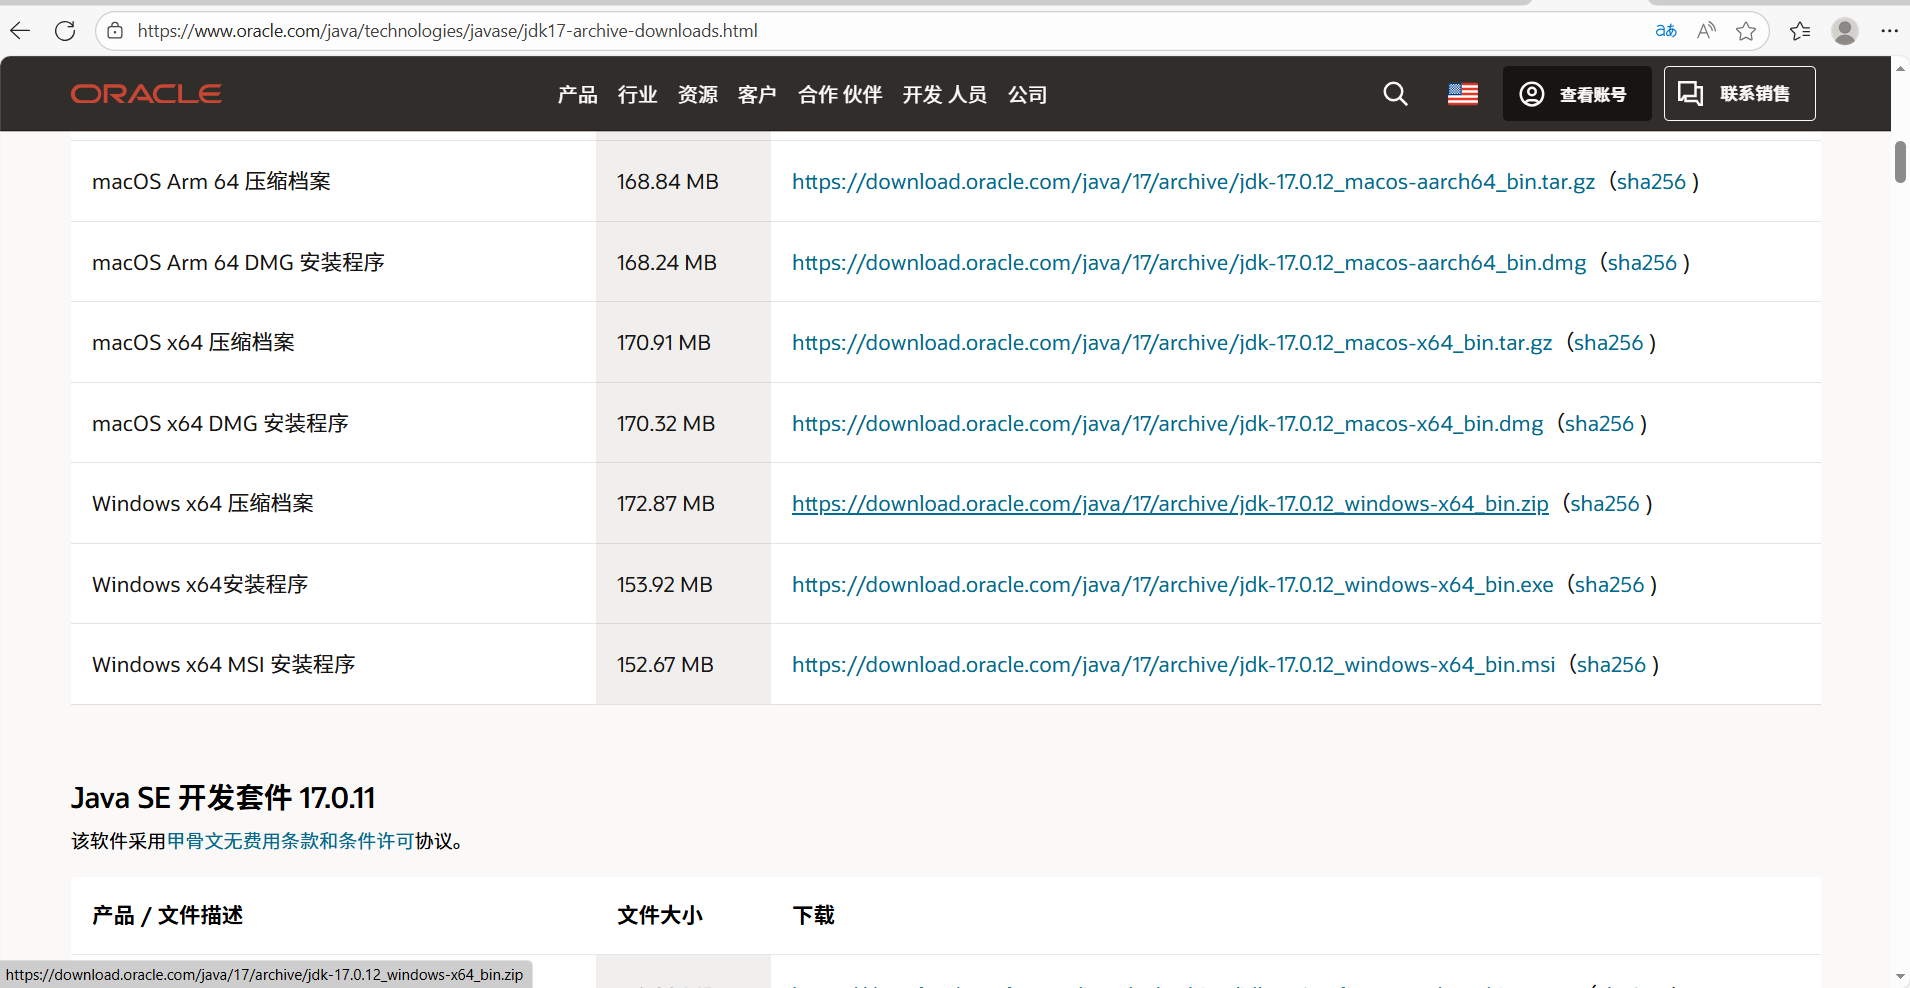Go back to the previous page
1910x988 pixels.
coord(20,31)
